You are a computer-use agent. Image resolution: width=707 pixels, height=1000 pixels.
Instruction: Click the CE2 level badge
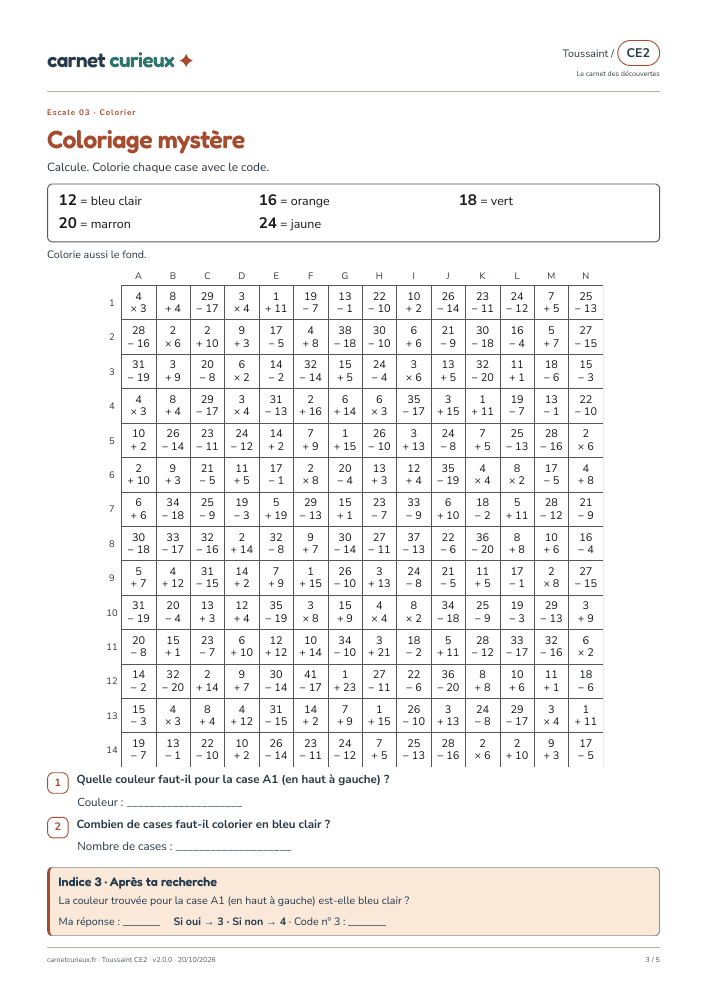pyautogui.click(x=638, y=53)
